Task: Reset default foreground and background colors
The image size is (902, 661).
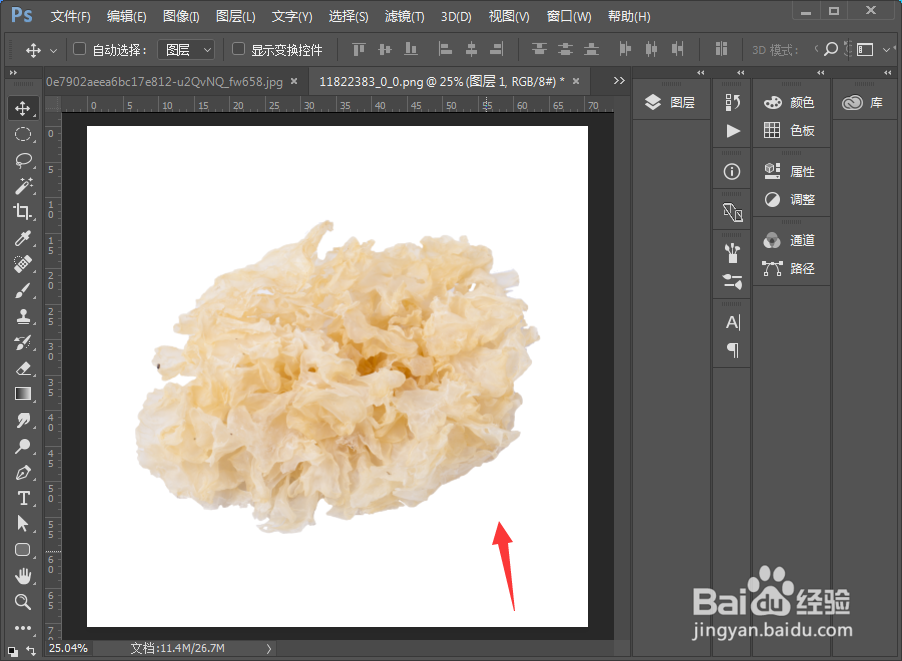Action: (x=13, y=652)
